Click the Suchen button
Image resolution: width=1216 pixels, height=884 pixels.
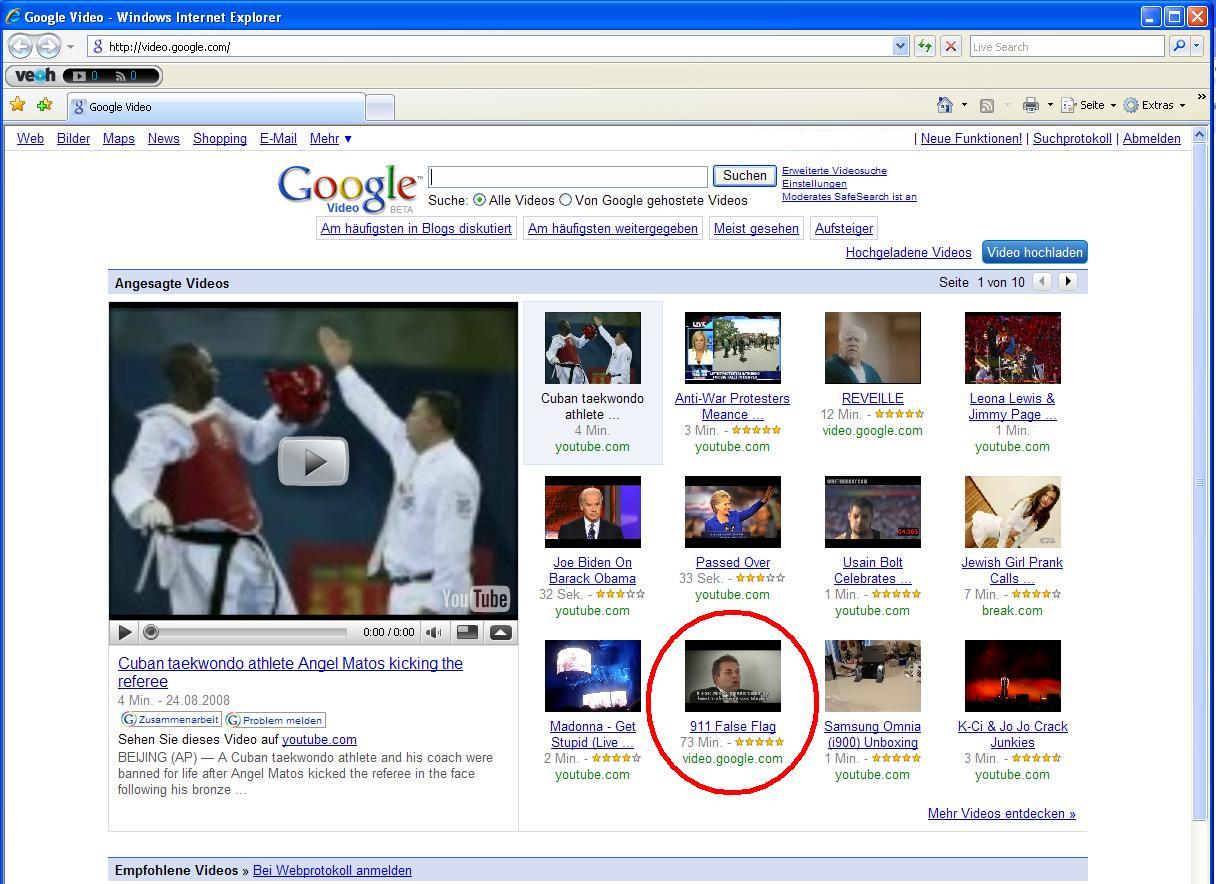pos(744,176)
